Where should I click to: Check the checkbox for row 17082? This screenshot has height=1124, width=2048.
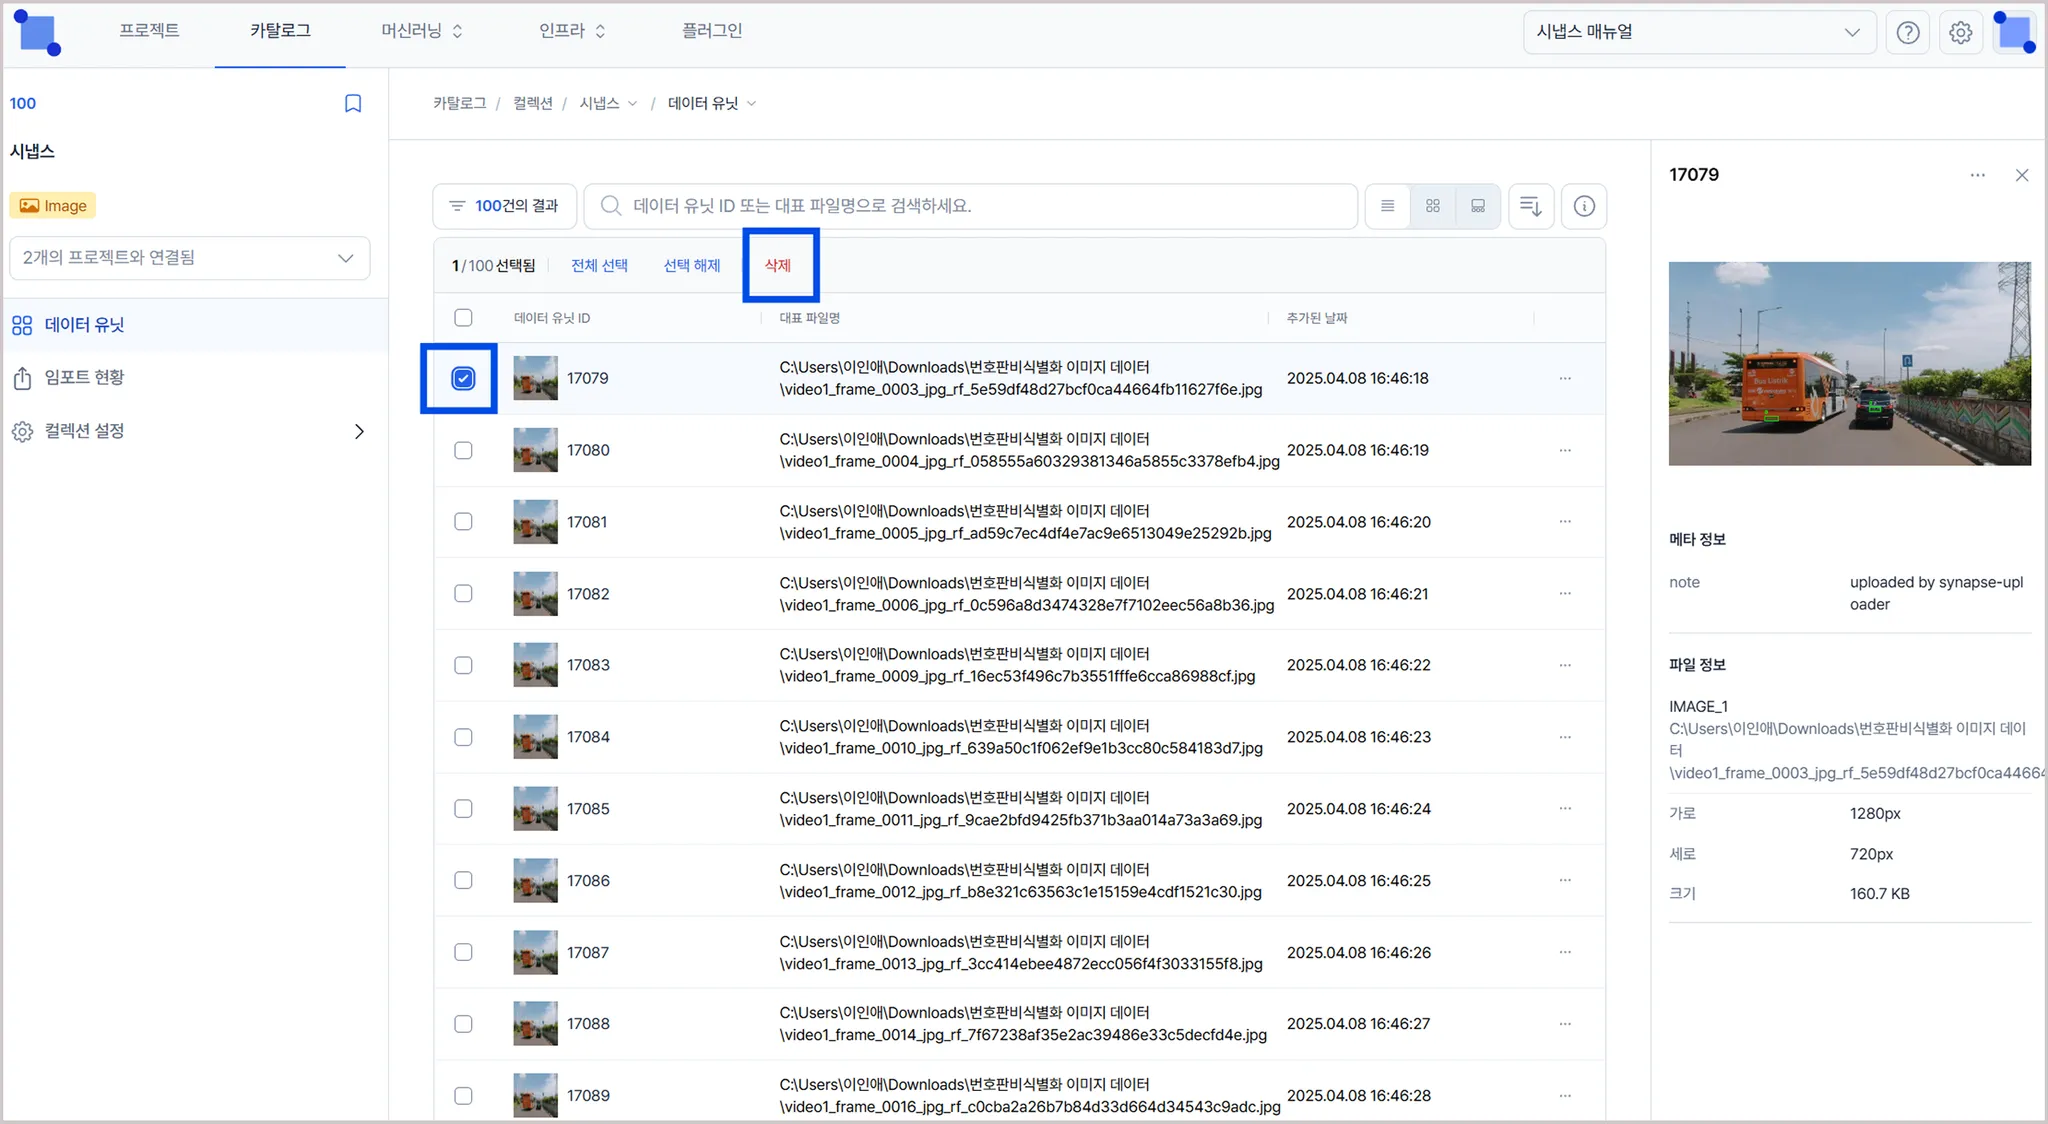tap(463, 594)
